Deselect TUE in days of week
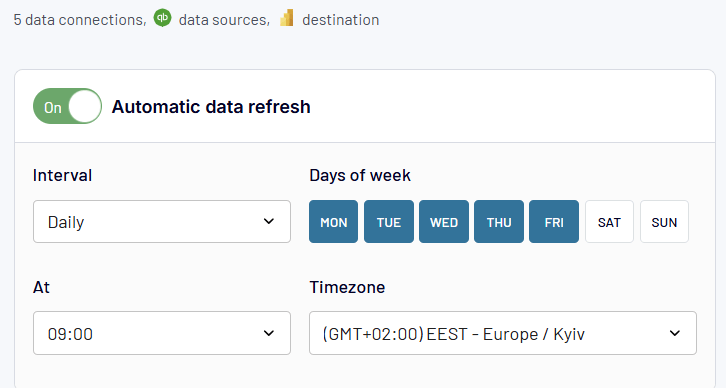This screenshot has width=726, height=388. [x=388, y=222]
